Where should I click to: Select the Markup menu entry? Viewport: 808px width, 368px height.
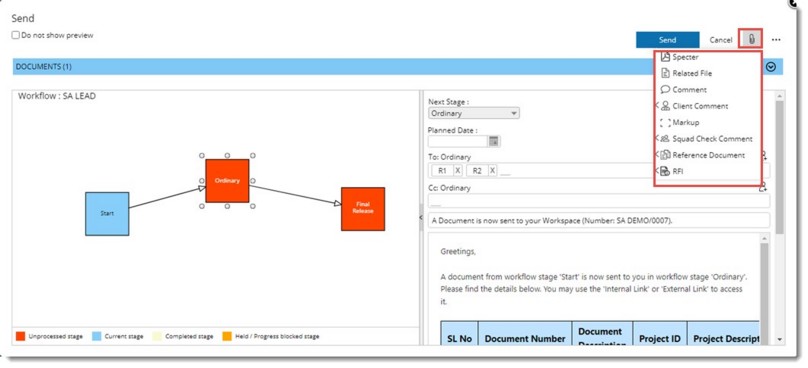(x=686, y=122)
